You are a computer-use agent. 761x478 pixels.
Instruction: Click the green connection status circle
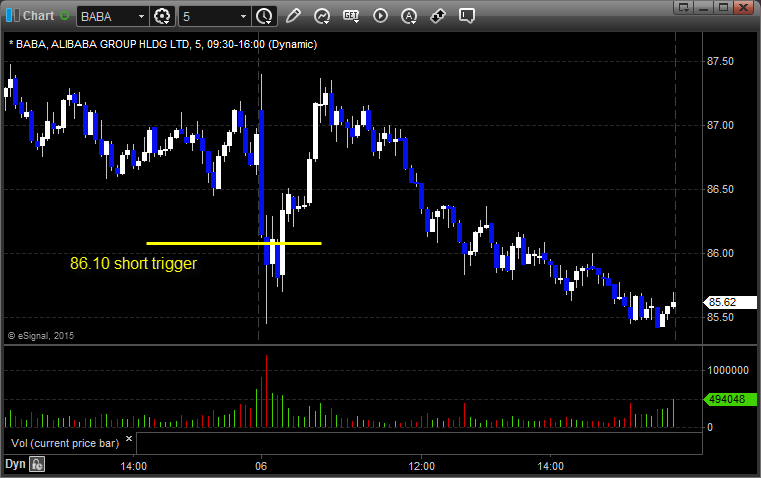click(64, 16)
